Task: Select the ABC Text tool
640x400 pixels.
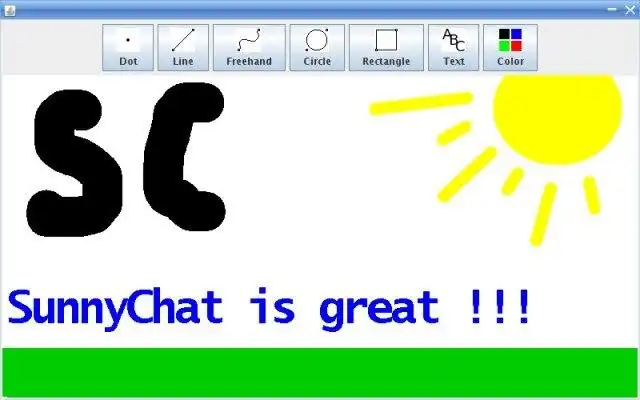Action: pyautogui.click(x=453, y=47)
